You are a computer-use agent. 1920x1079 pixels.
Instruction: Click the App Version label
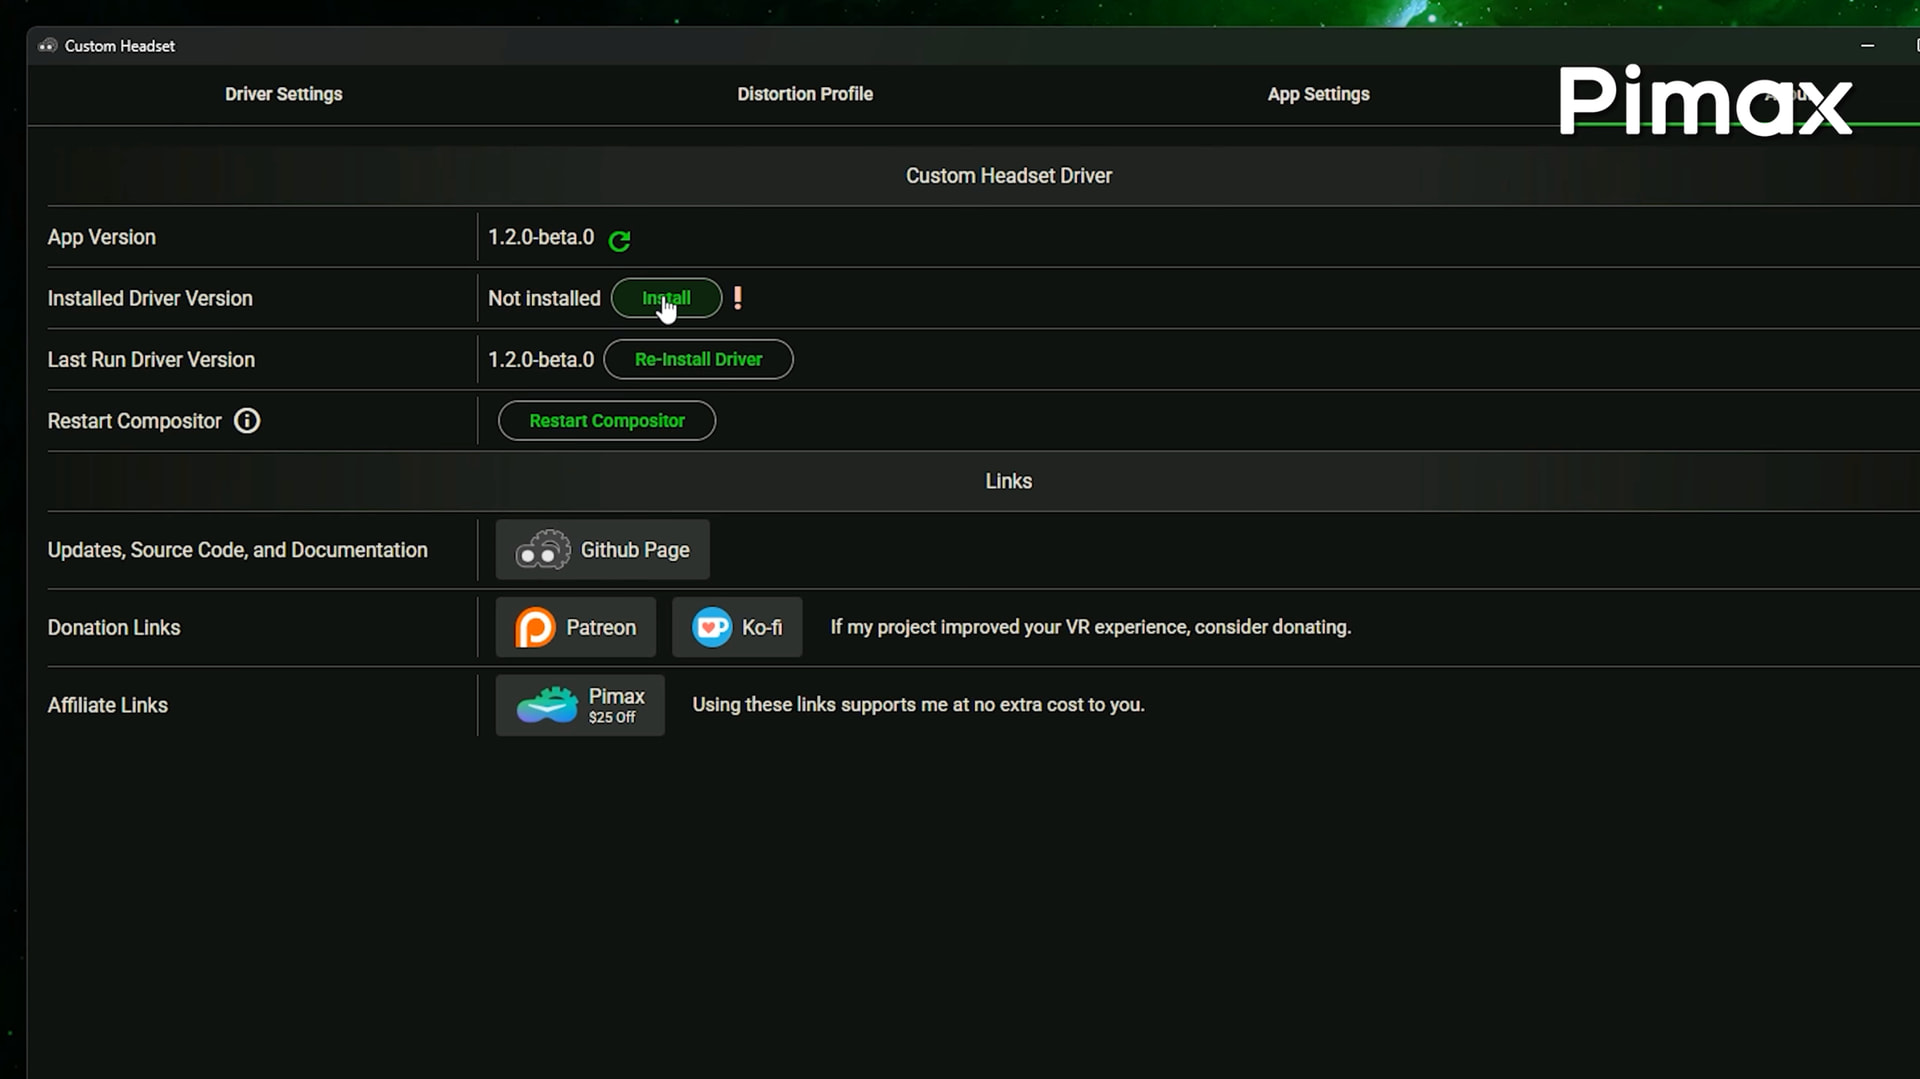point(102,237)
